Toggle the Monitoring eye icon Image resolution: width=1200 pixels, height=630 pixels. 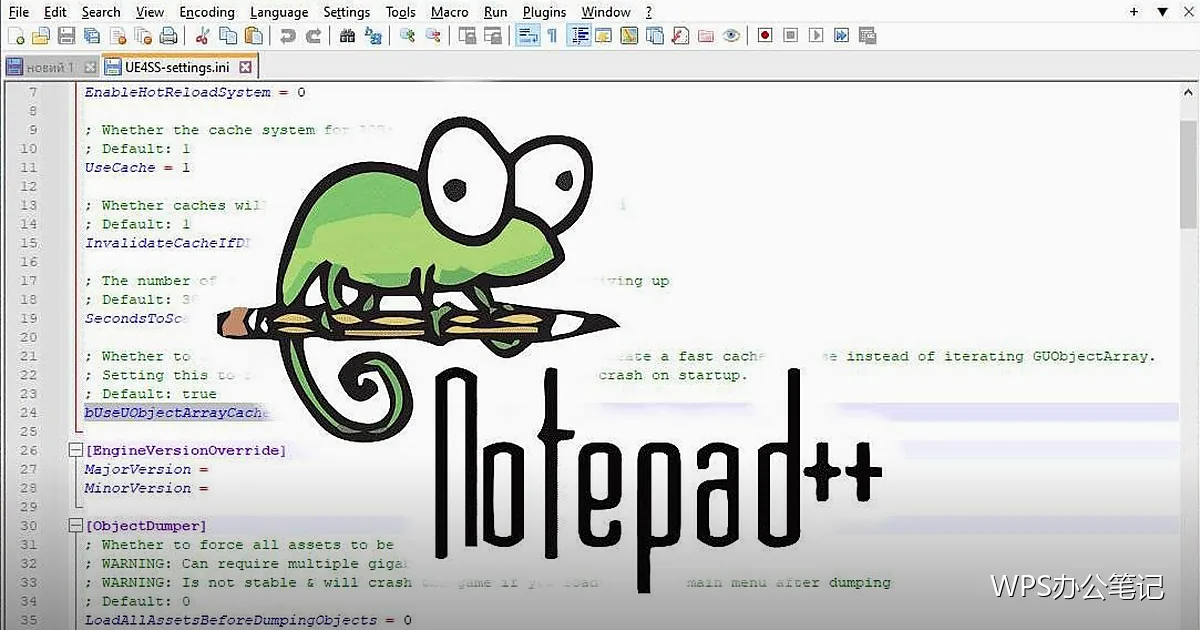click(x=732, y=36)
